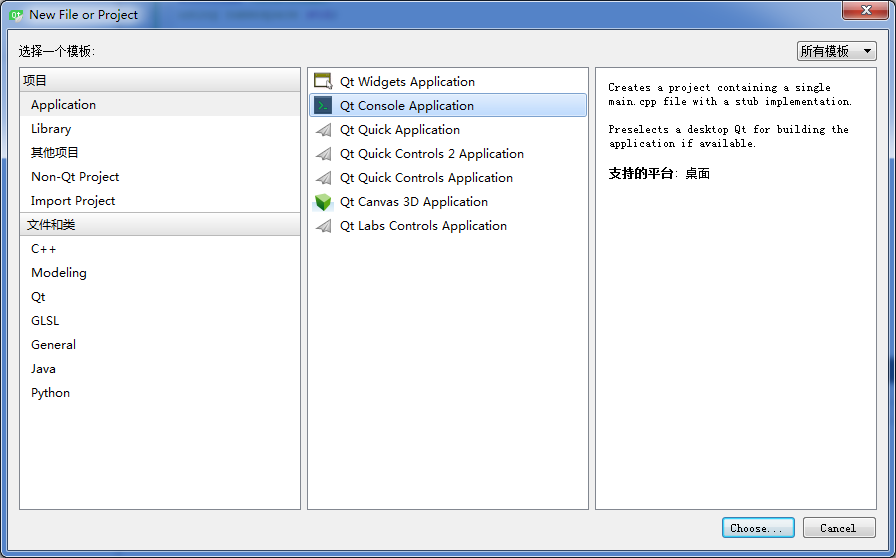Select the Python category

tap(160, 393)
